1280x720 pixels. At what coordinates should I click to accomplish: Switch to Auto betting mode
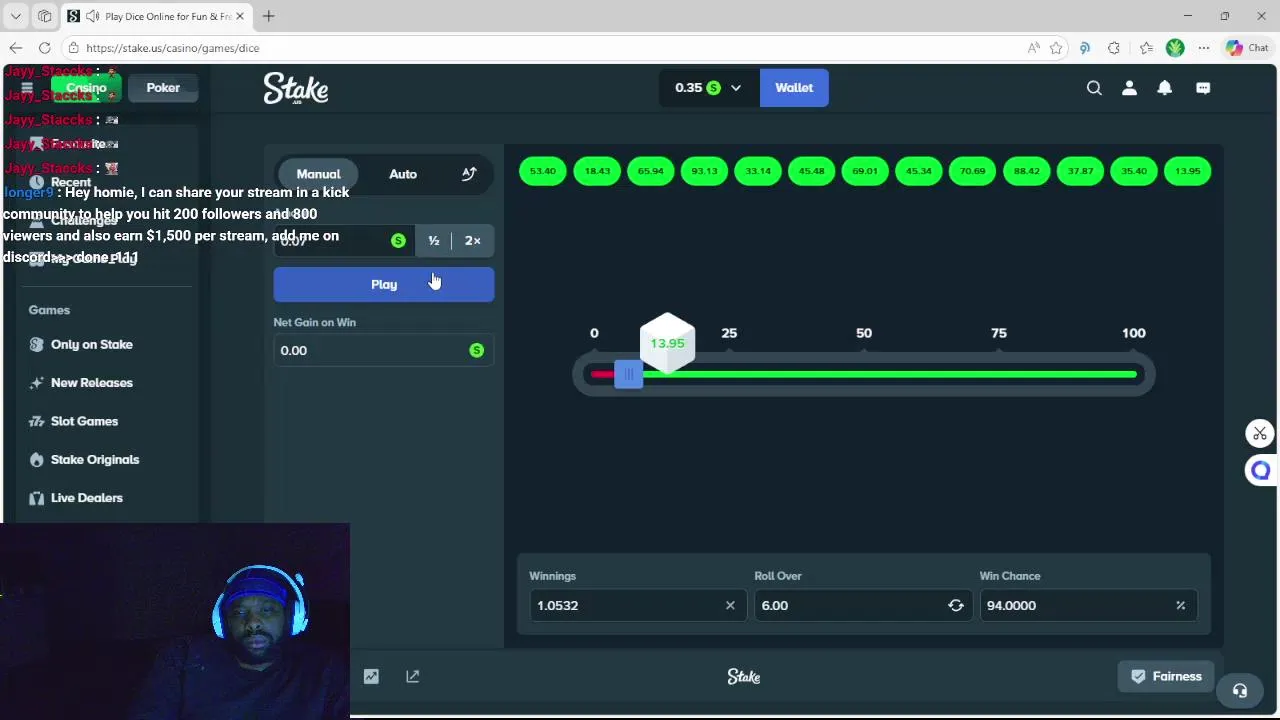click(403, 174)
